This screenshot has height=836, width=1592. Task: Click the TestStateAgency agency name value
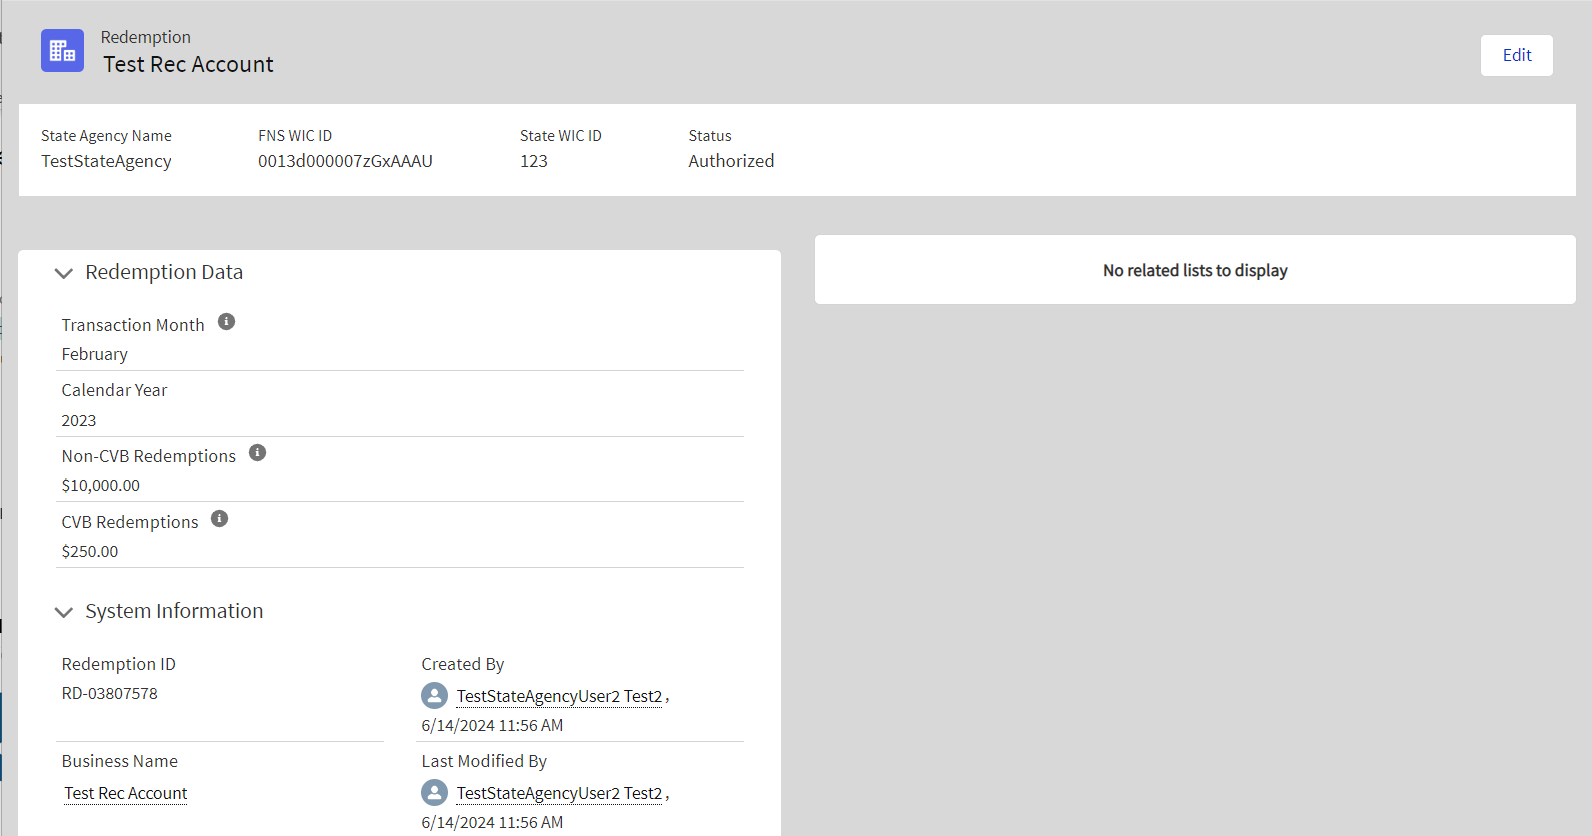click(x=106, y=161)
